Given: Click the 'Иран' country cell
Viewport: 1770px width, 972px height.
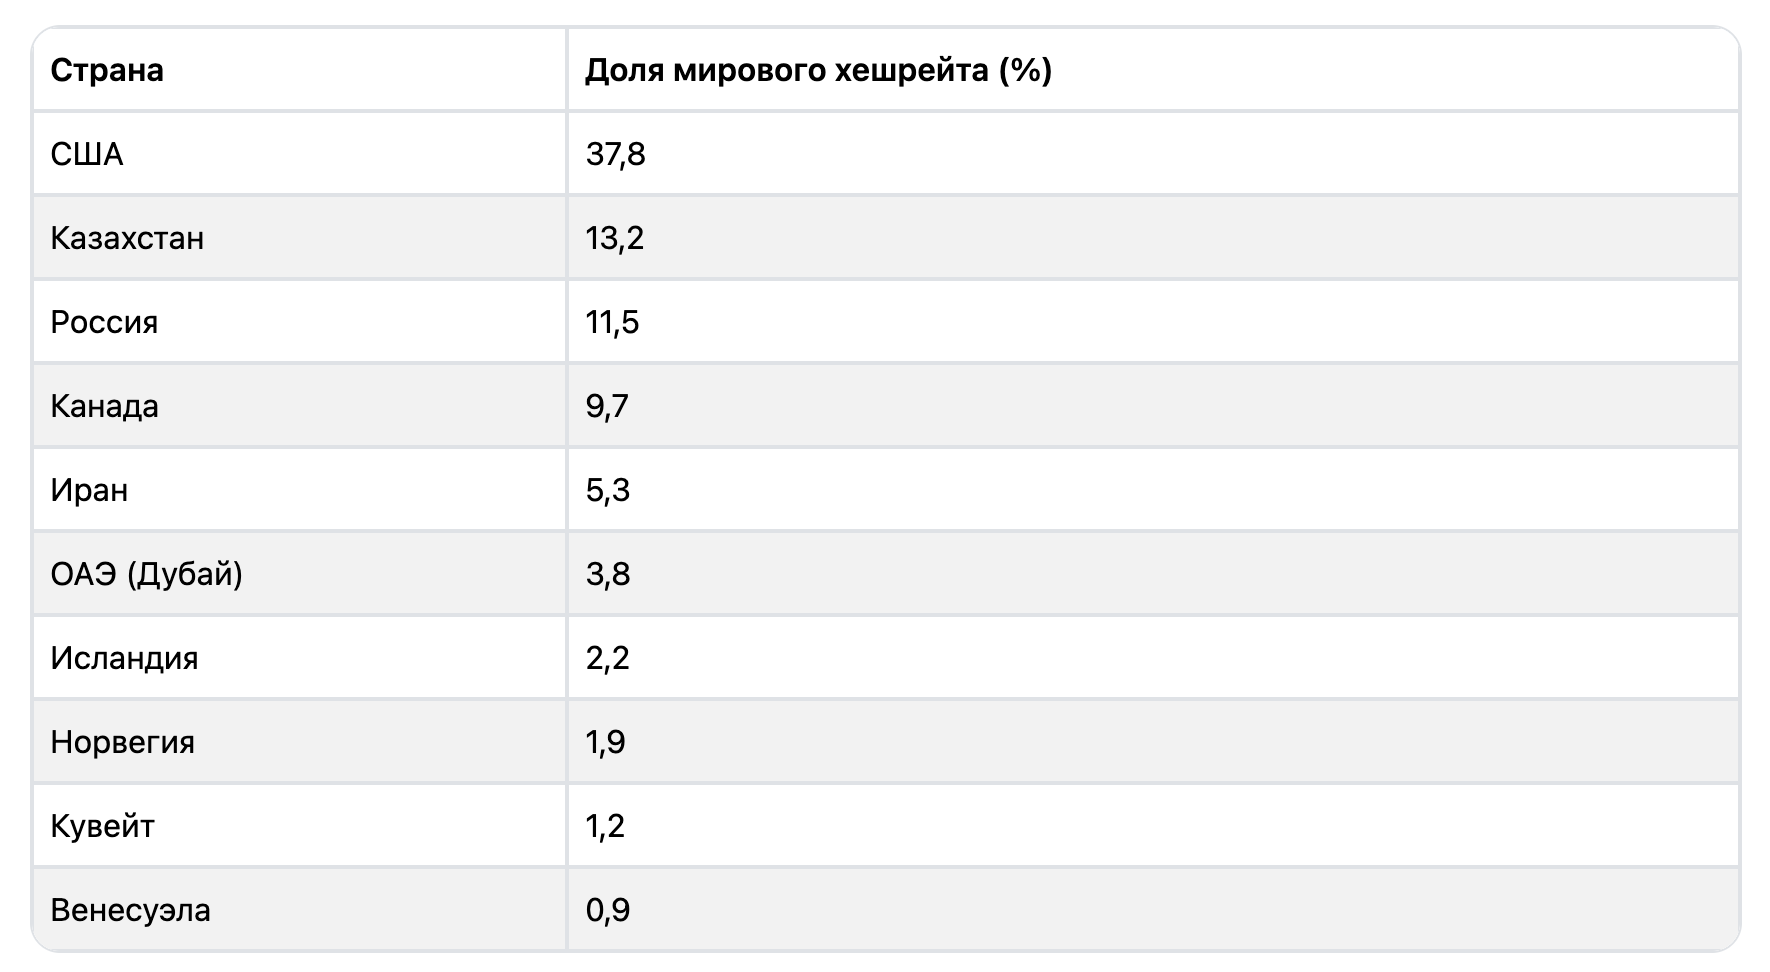Looking at the screenshot, I should pos(89,490).
